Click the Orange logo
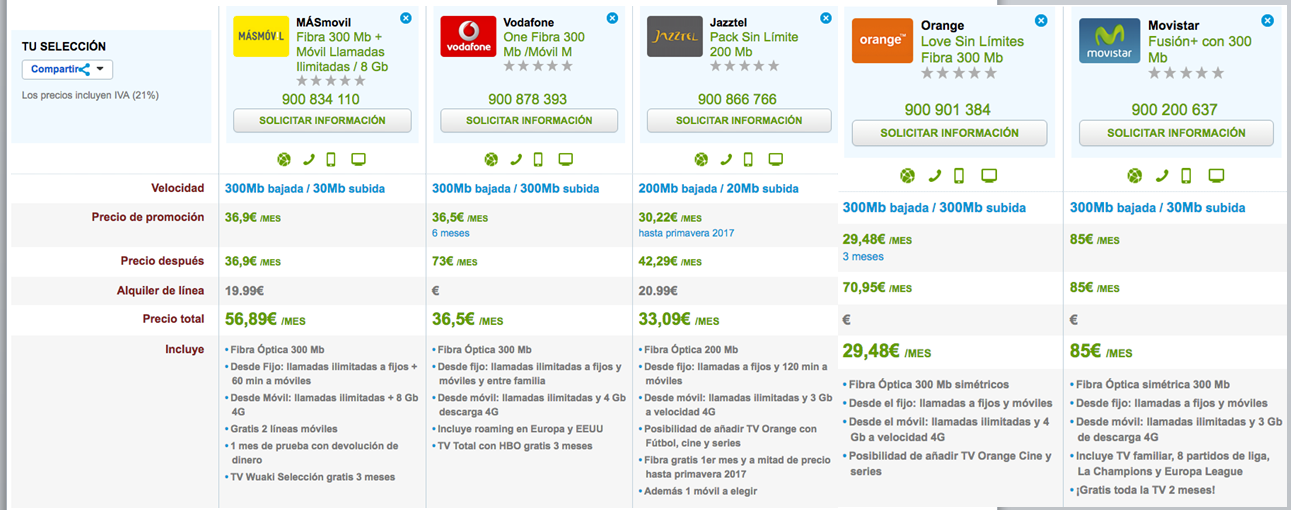This screenshot has height=510, width=1291. (x=882, y=41)
